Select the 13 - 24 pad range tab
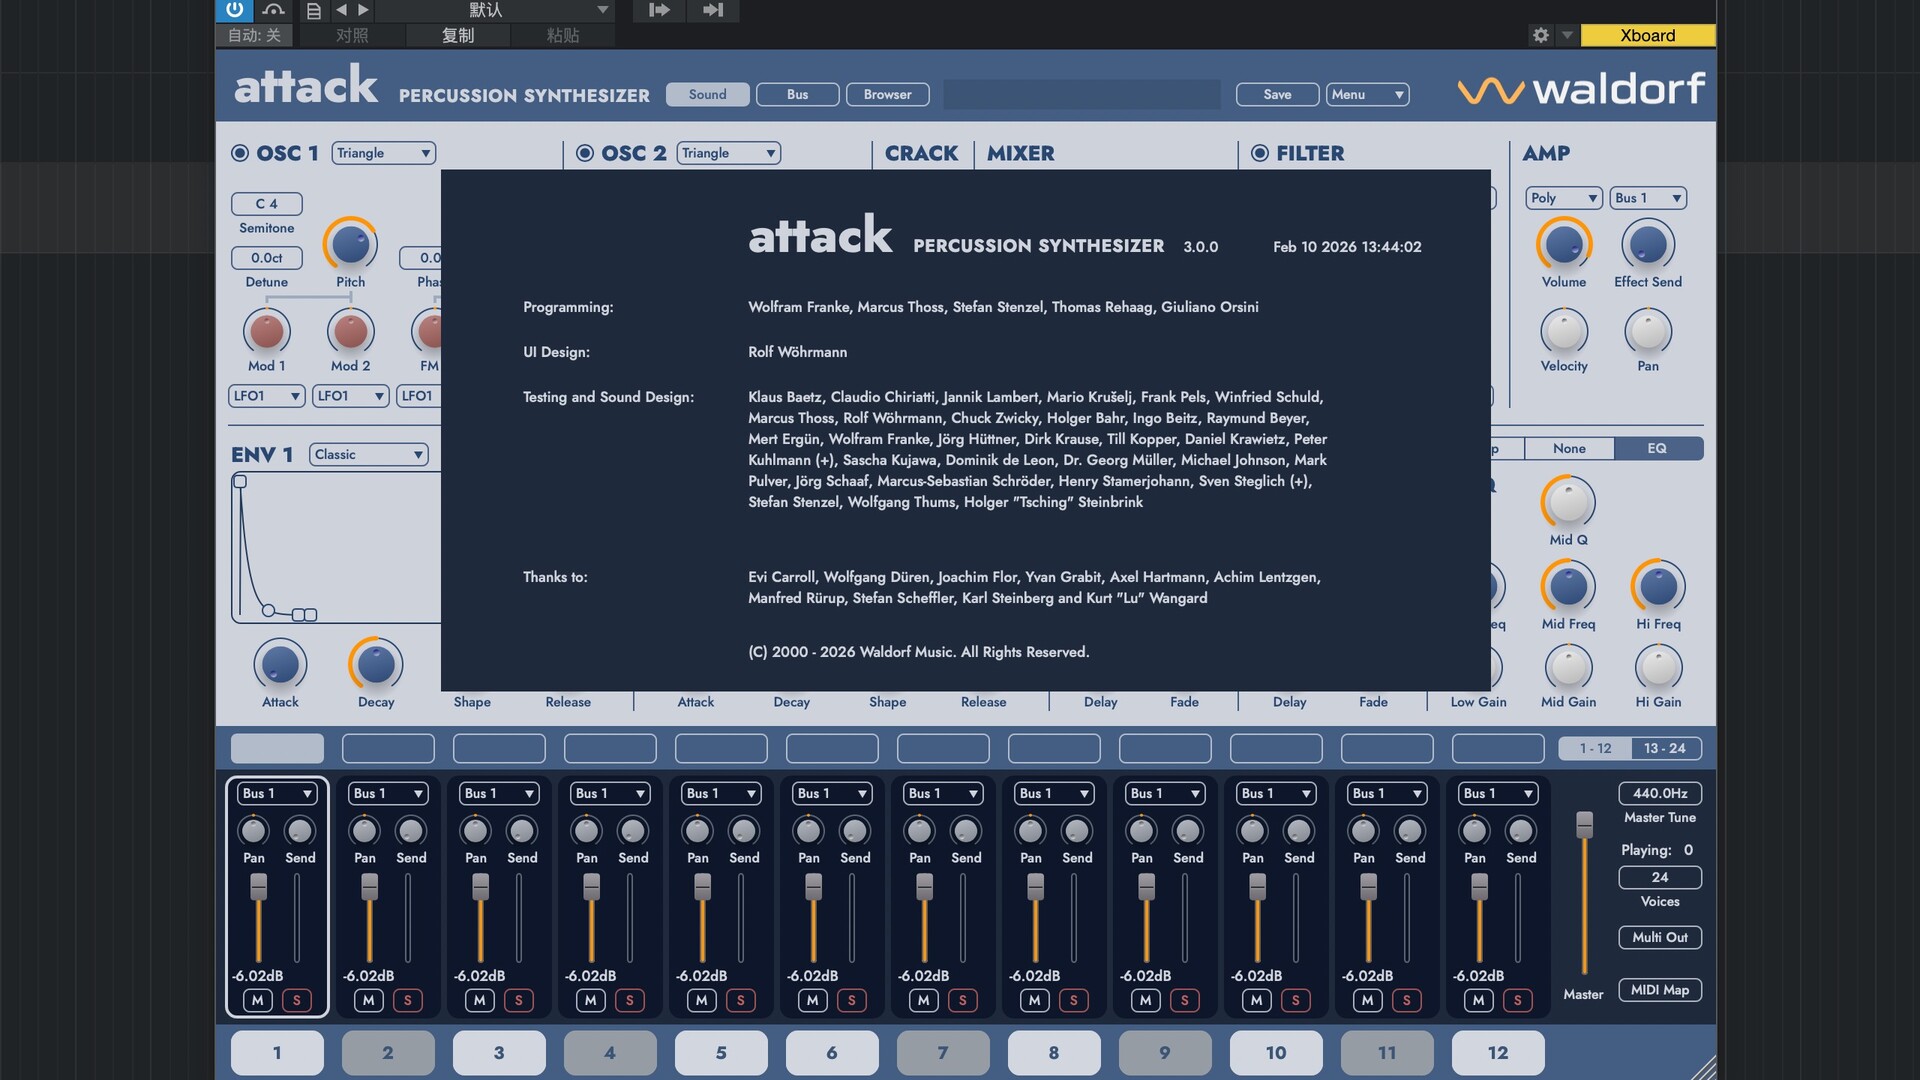The width and height of the screenshot is (1920, 1080). pyautogui.click(x=1664, y=748)
